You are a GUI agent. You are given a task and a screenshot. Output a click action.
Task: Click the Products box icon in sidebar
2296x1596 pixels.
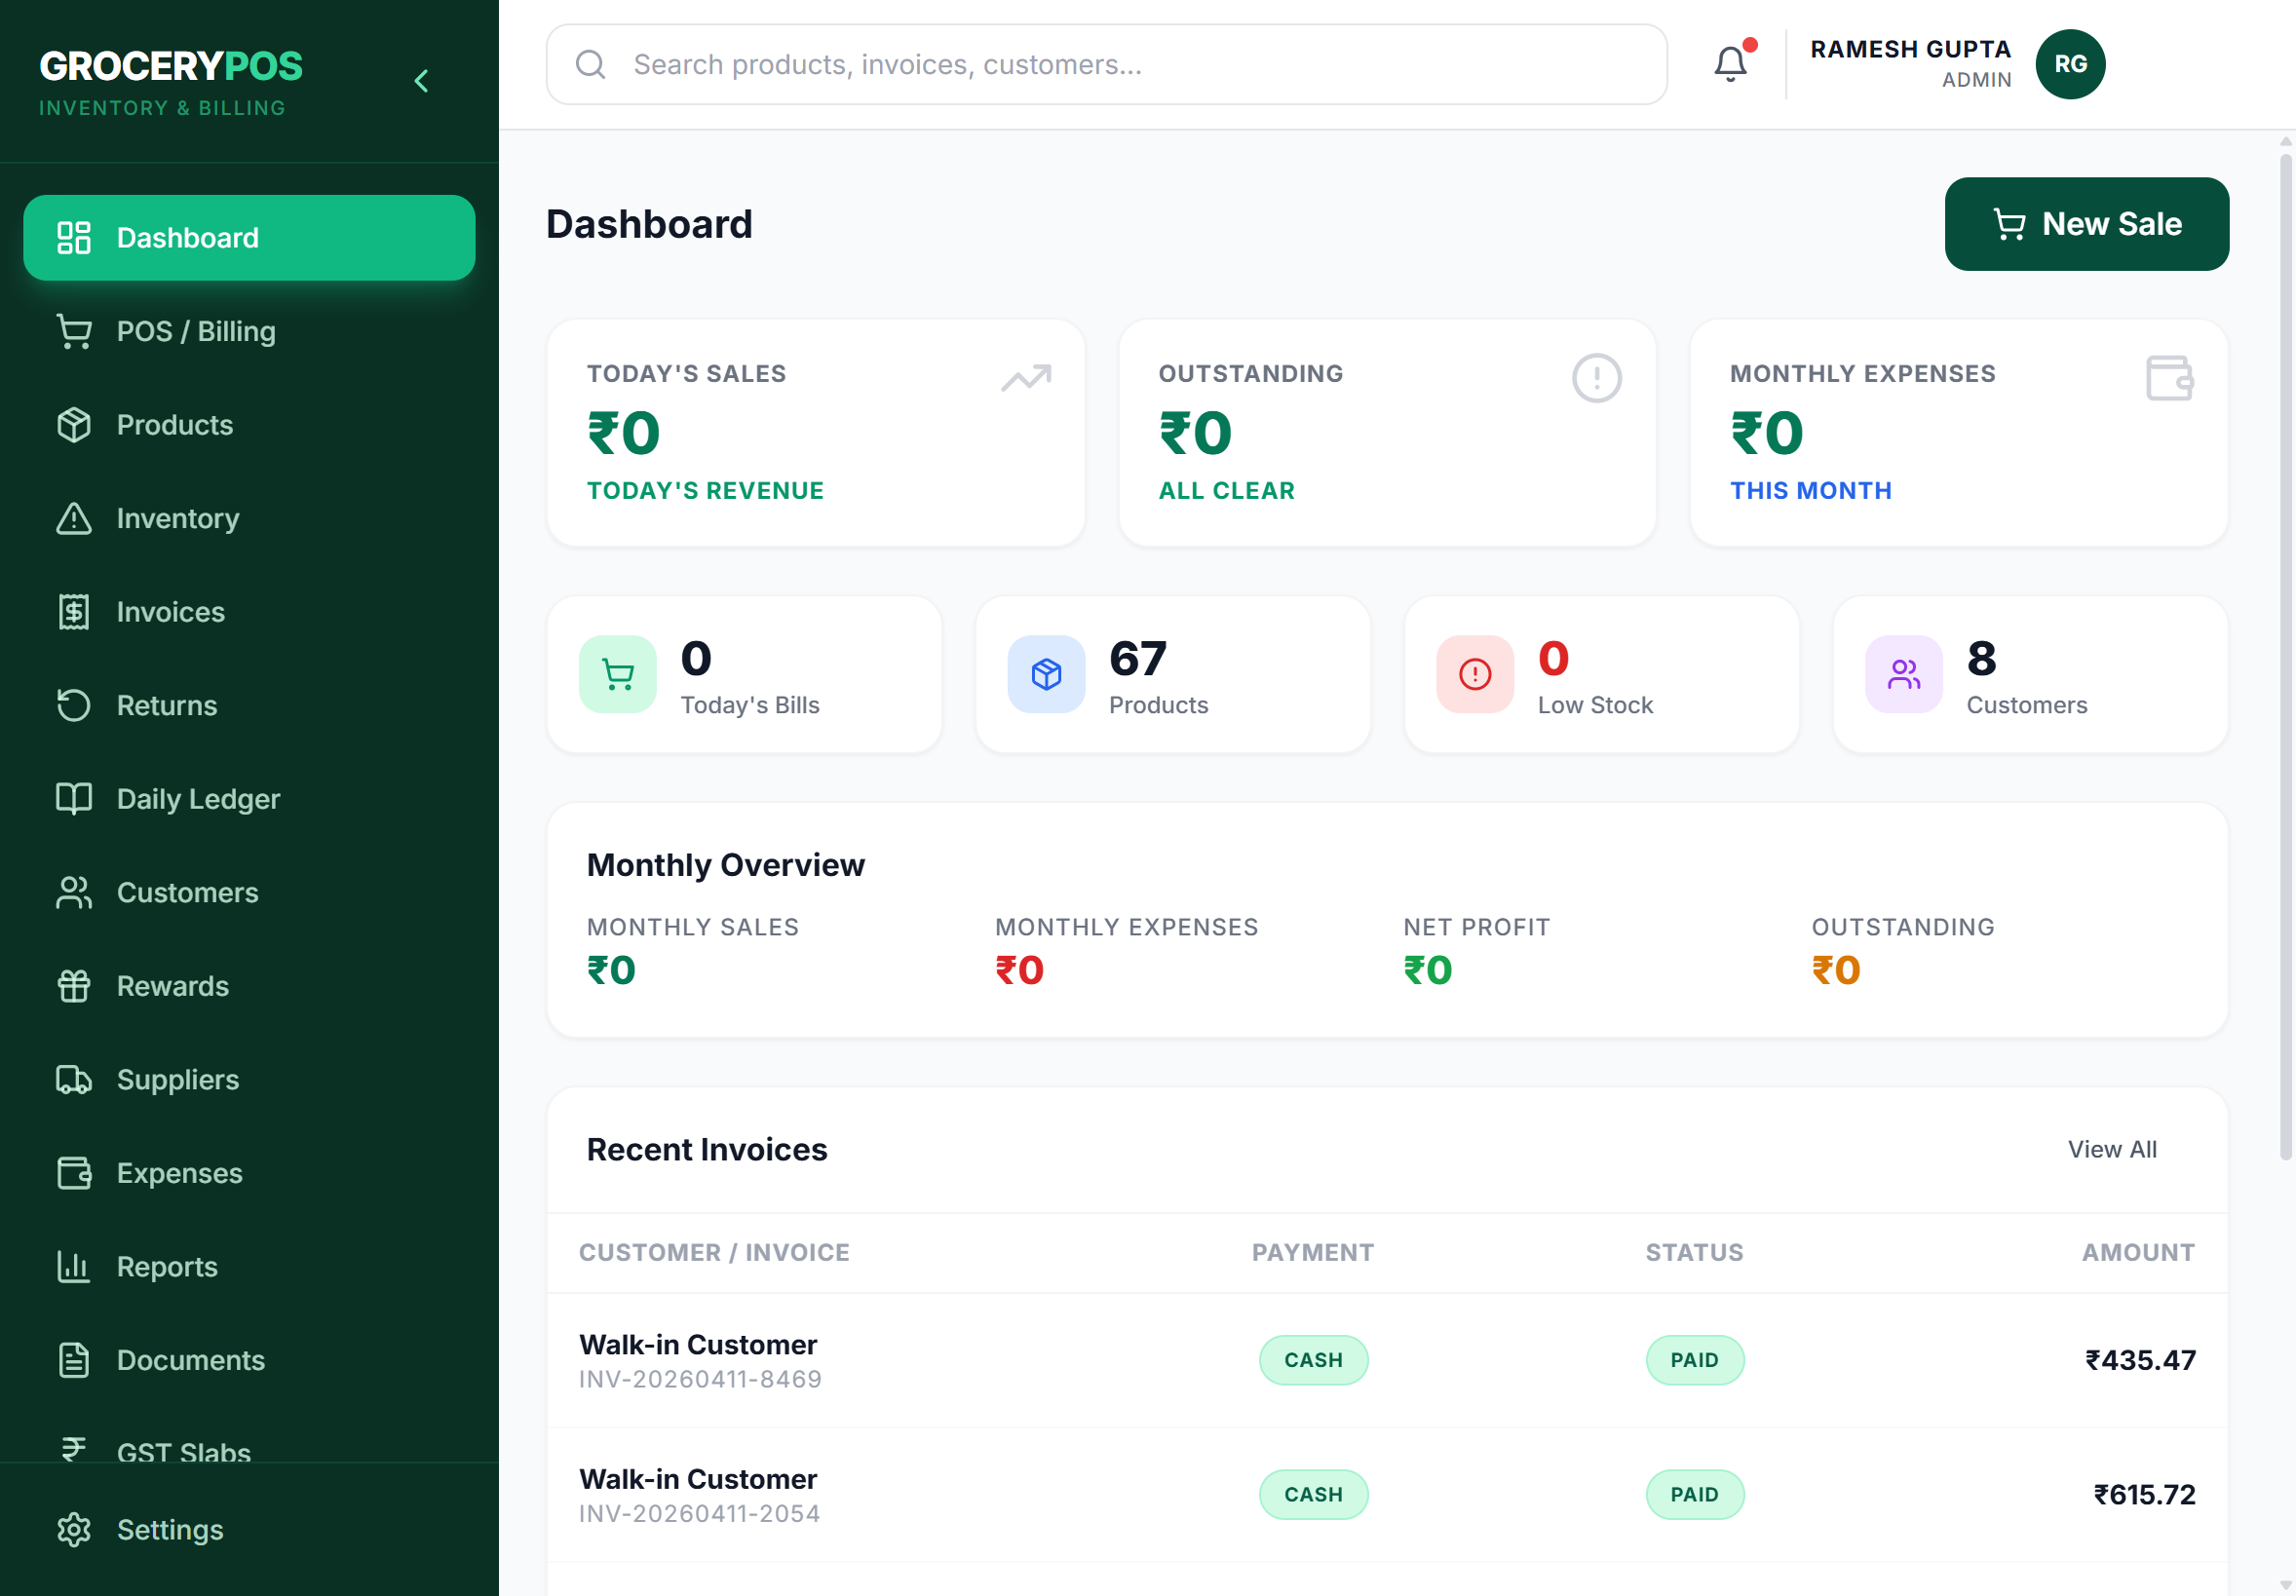[x=74, y=425]
